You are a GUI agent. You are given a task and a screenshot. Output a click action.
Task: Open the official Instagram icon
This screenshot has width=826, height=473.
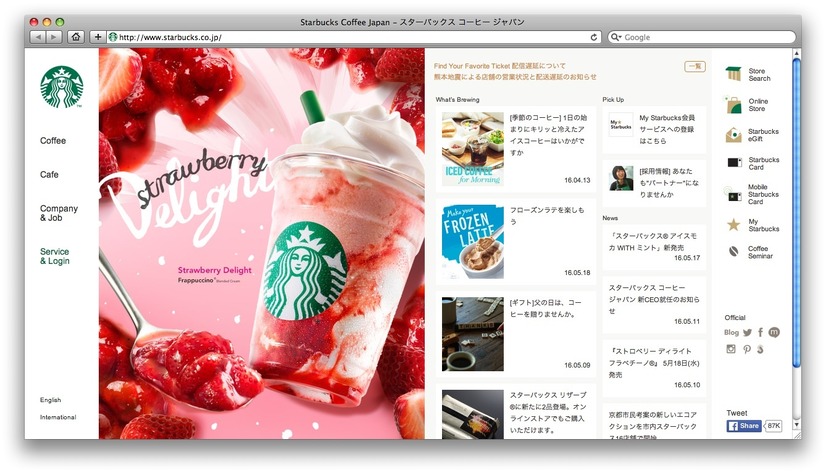click(731, 349)
